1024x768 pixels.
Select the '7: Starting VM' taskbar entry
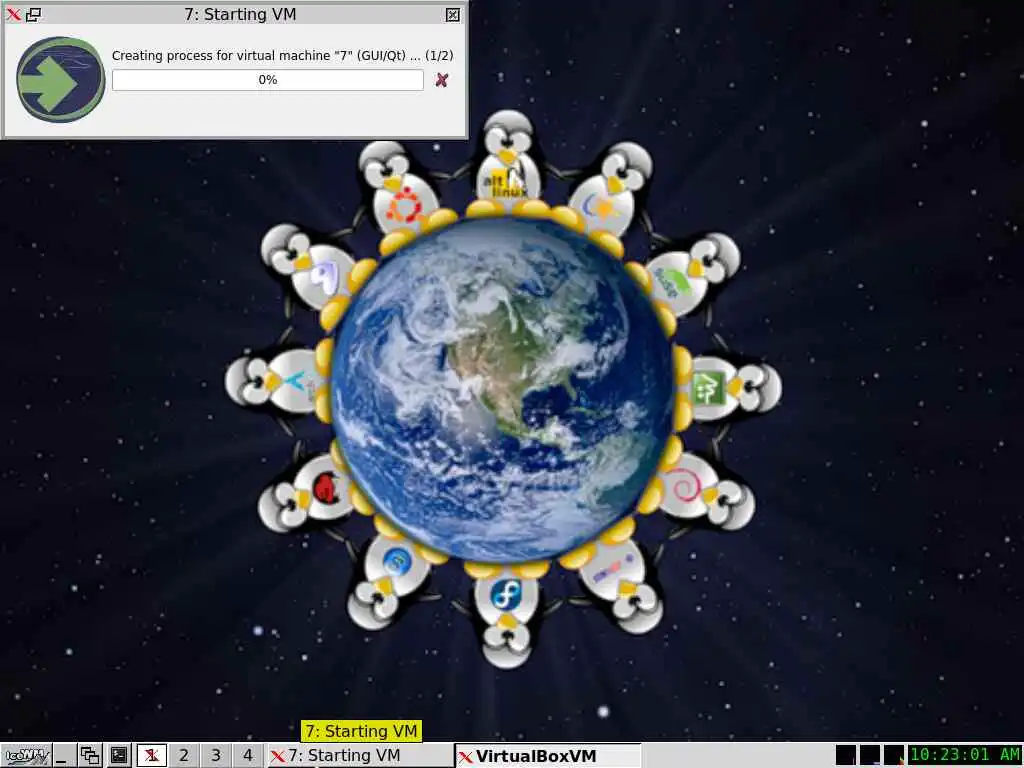(360, 756)
